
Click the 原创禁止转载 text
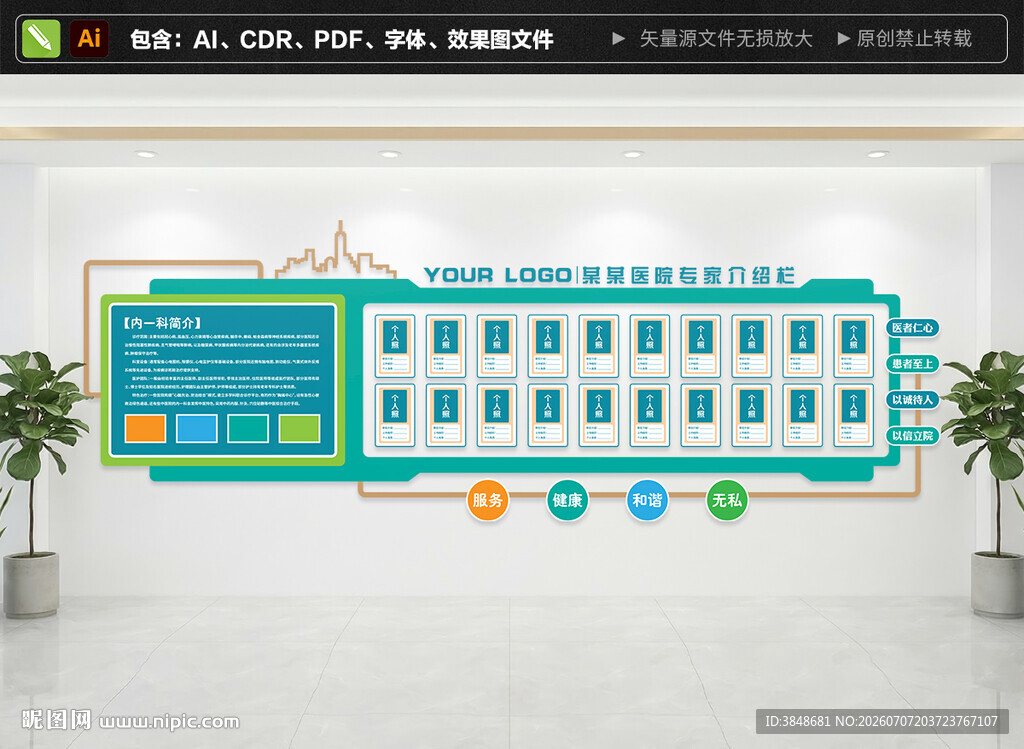914,39
